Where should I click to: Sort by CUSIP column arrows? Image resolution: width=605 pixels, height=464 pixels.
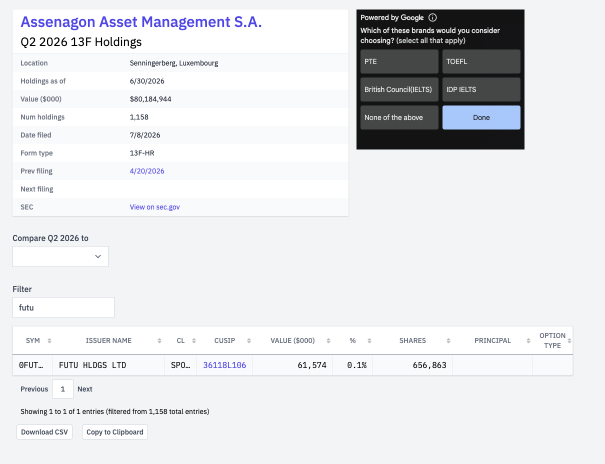coord(249,341)
